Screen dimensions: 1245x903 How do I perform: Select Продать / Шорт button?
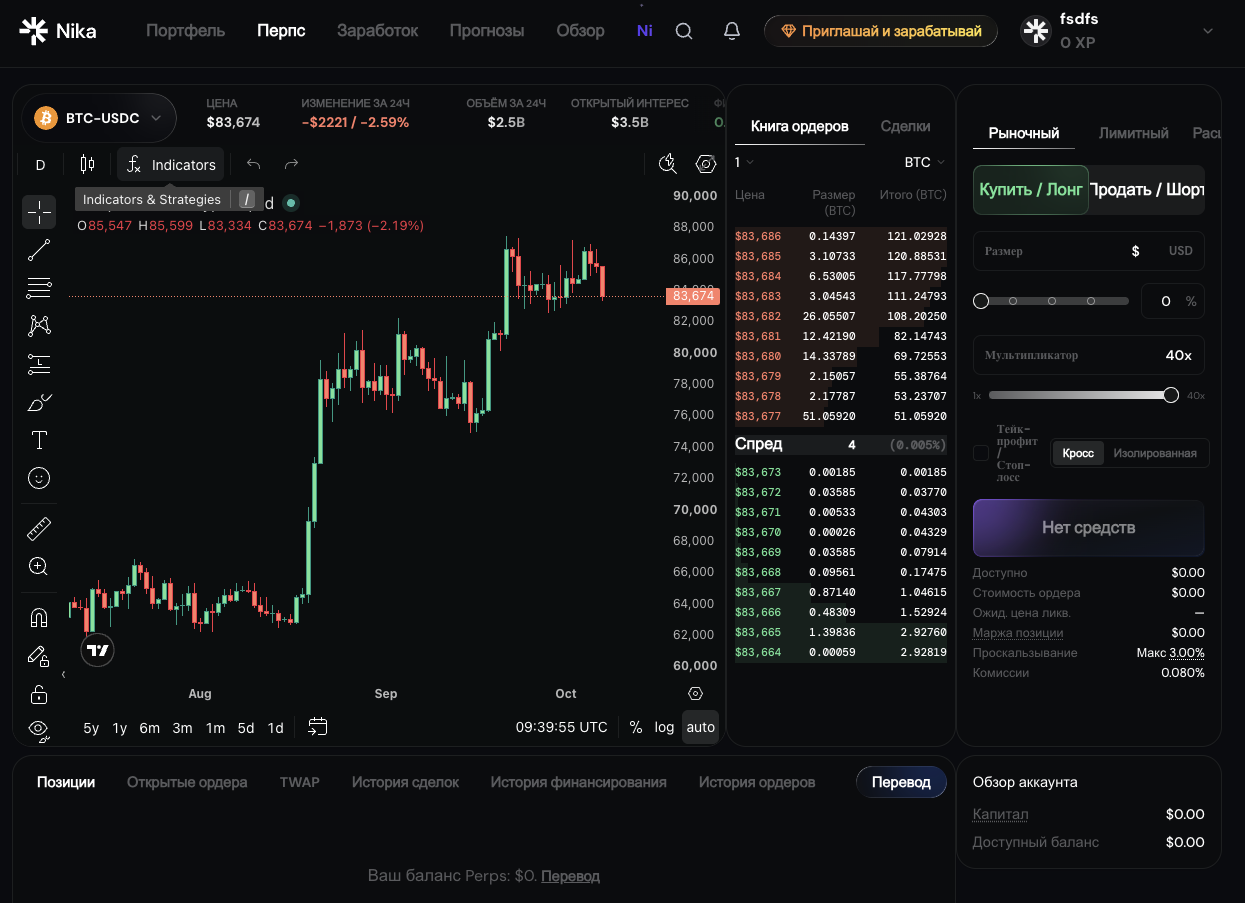click(x=1147, y=190)
